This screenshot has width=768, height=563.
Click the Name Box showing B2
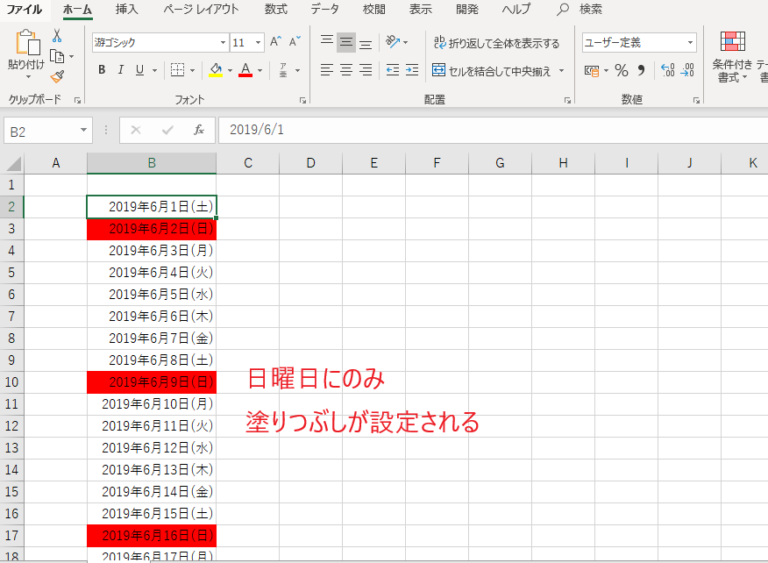click(x=48, y=131)
